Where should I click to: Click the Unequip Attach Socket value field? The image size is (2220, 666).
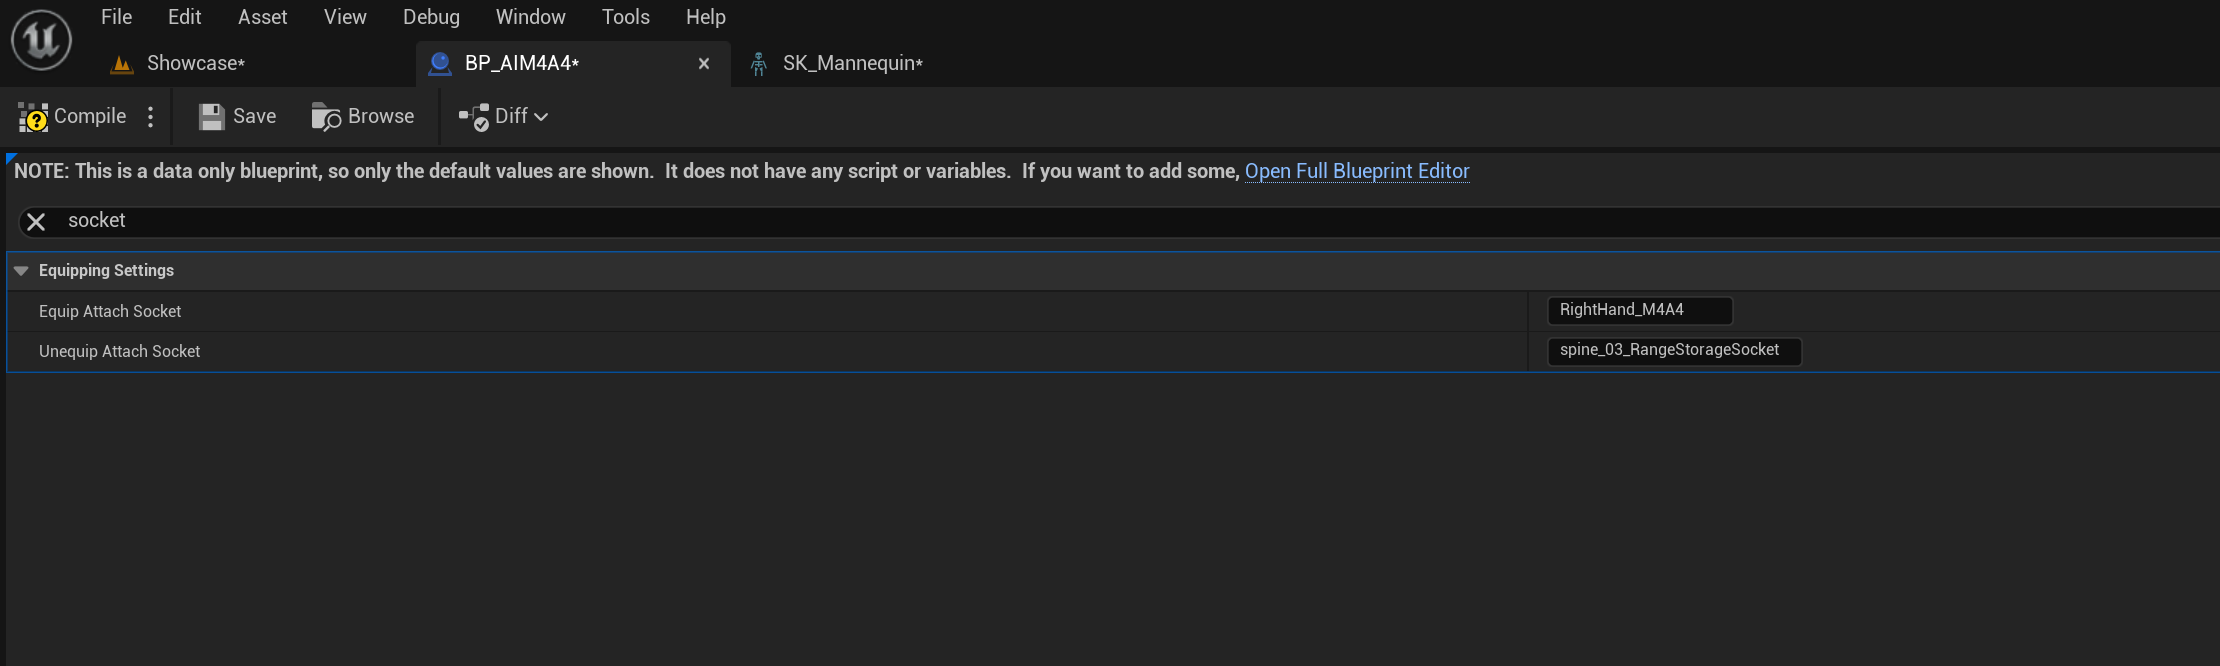tap(1673, 350)
